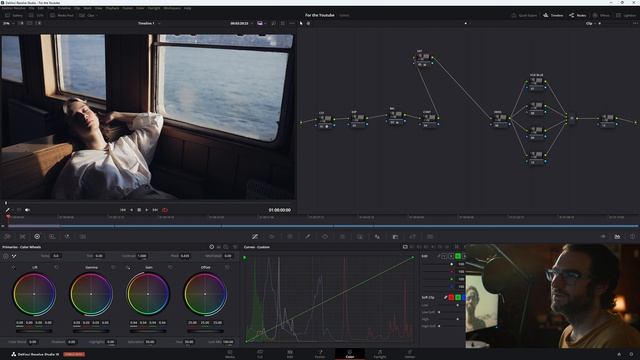
Task: Toggle the Media Pool panel
Action: (62, 15)
